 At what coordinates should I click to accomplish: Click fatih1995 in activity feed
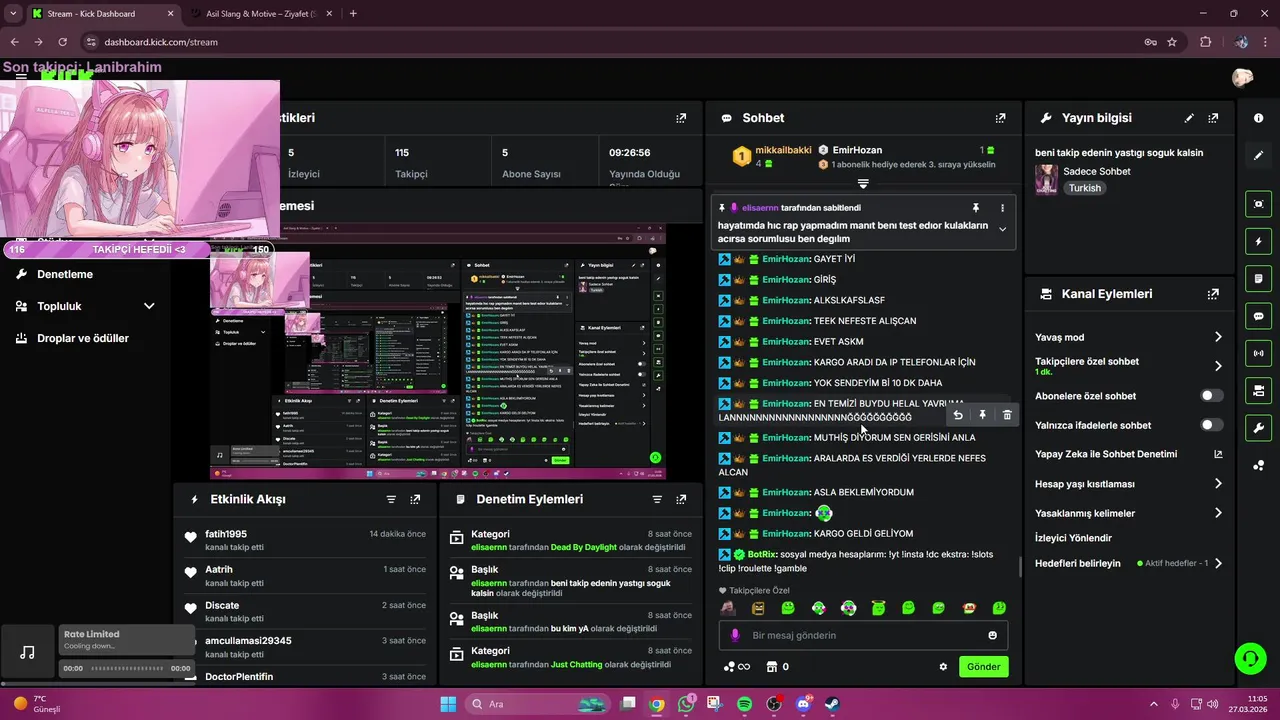point(226,534)
